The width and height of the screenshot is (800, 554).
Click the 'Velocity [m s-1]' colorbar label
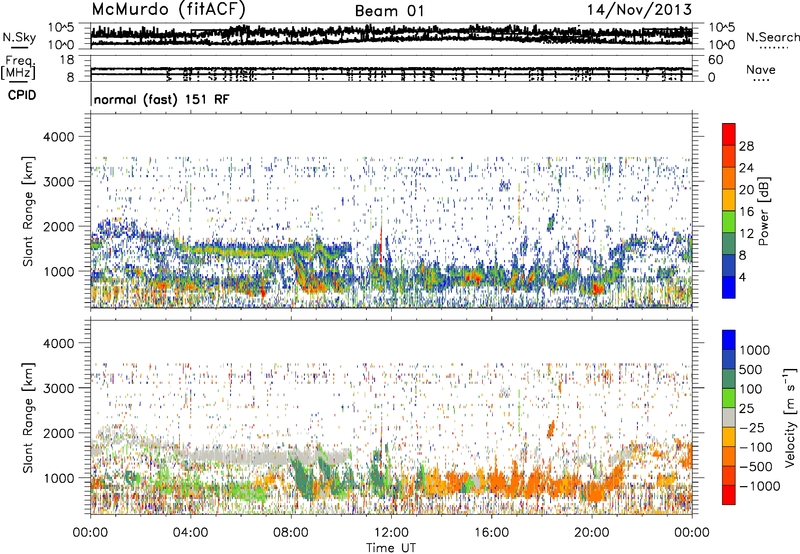790,417
